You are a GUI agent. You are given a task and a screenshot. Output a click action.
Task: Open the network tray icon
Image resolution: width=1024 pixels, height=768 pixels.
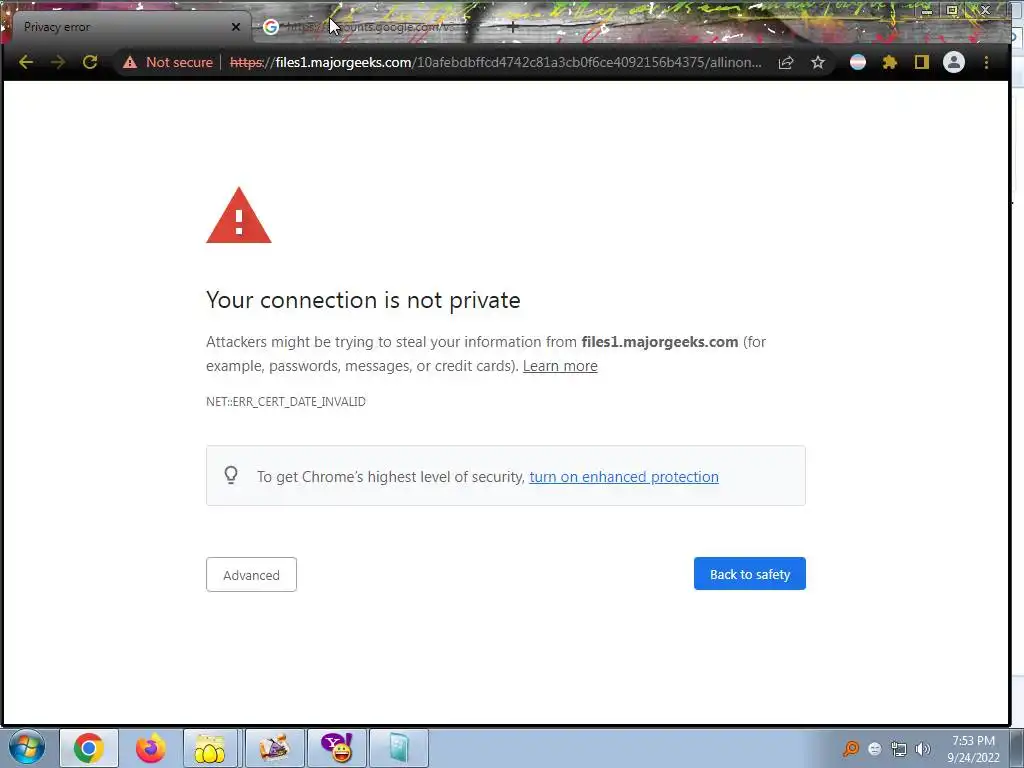(x=899, y=749)
